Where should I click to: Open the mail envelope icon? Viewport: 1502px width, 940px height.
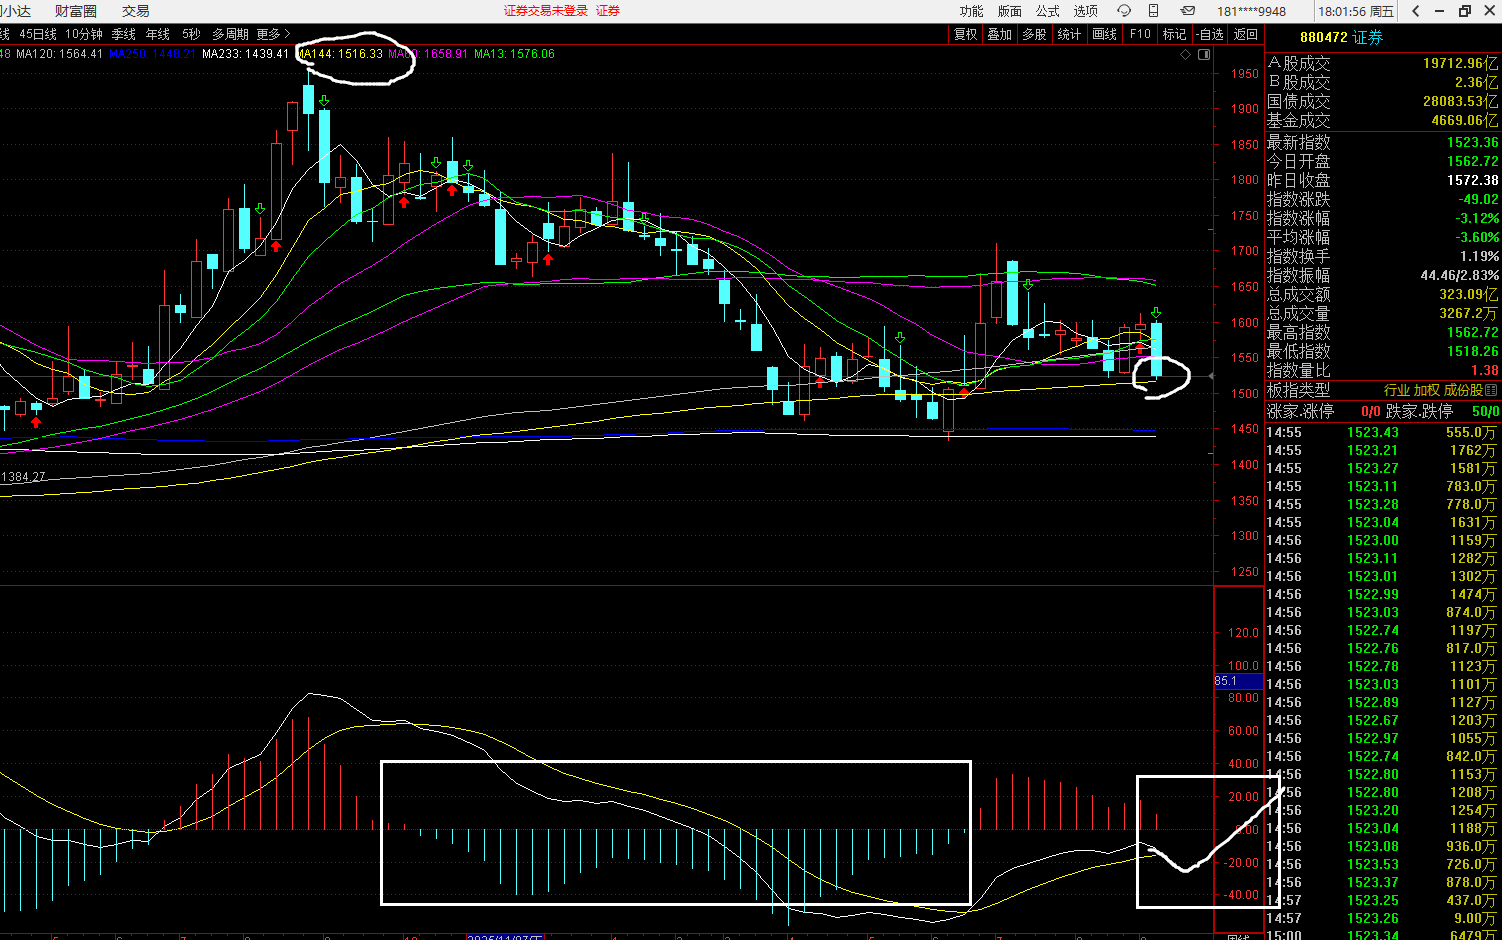[1187, 11]
